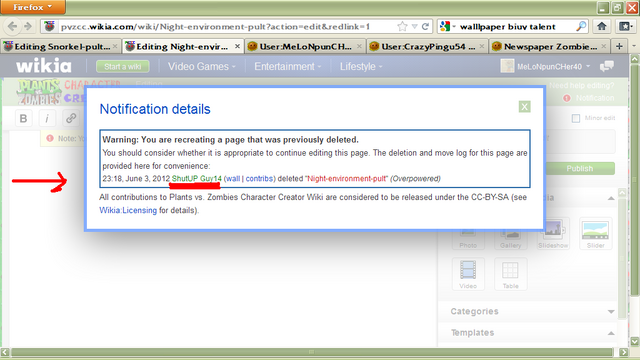Click the Notification link at top right
This screenshot has height=360, width=640.
pos(595,98)
